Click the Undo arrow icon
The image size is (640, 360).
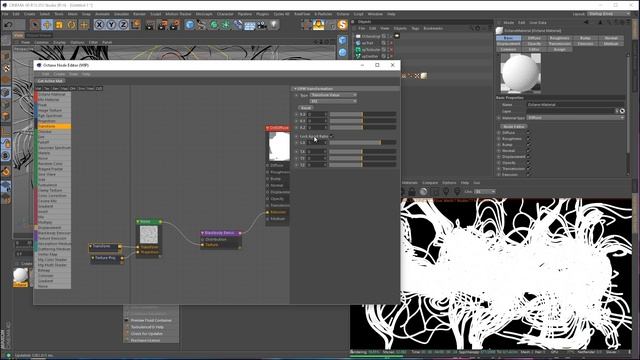[8, 25]
